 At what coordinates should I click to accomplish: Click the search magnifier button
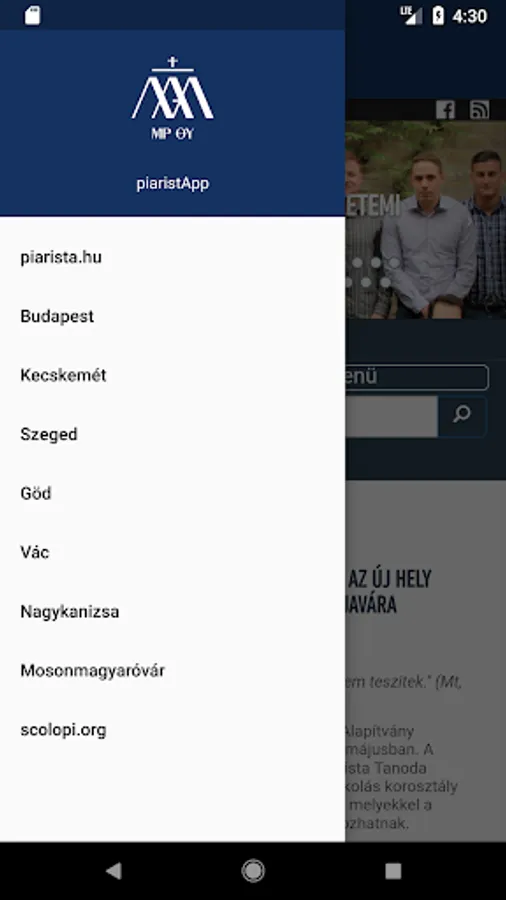(462, 416)
